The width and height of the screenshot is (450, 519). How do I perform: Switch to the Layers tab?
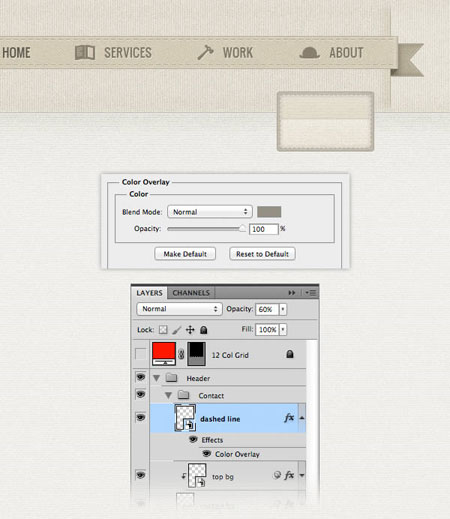[149, 293]
